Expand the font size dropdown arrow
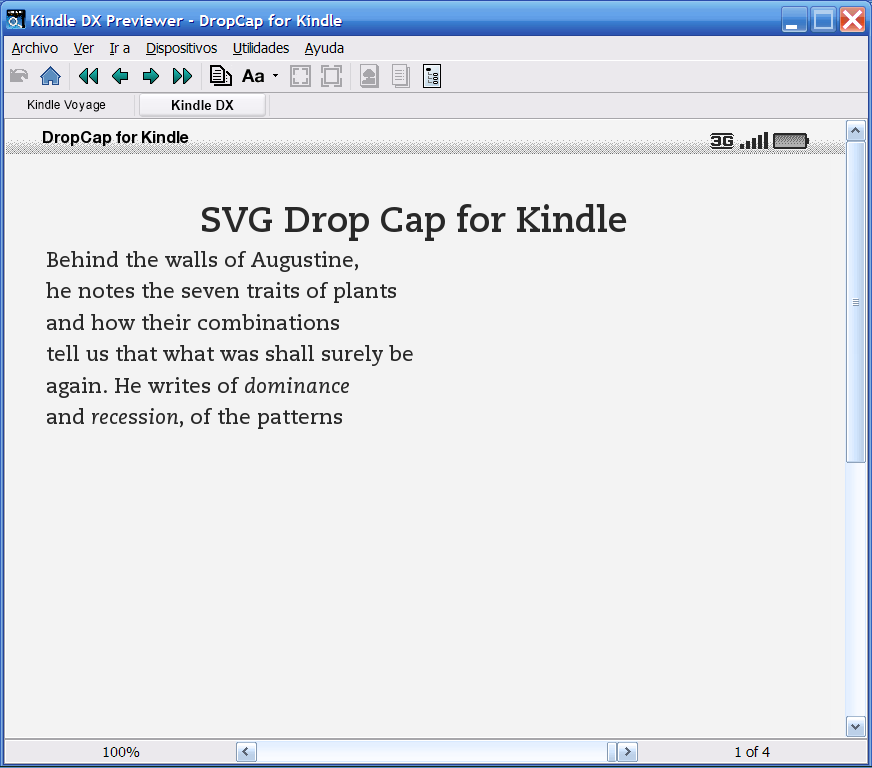This screenshot has width=872, height=768. 275,76
